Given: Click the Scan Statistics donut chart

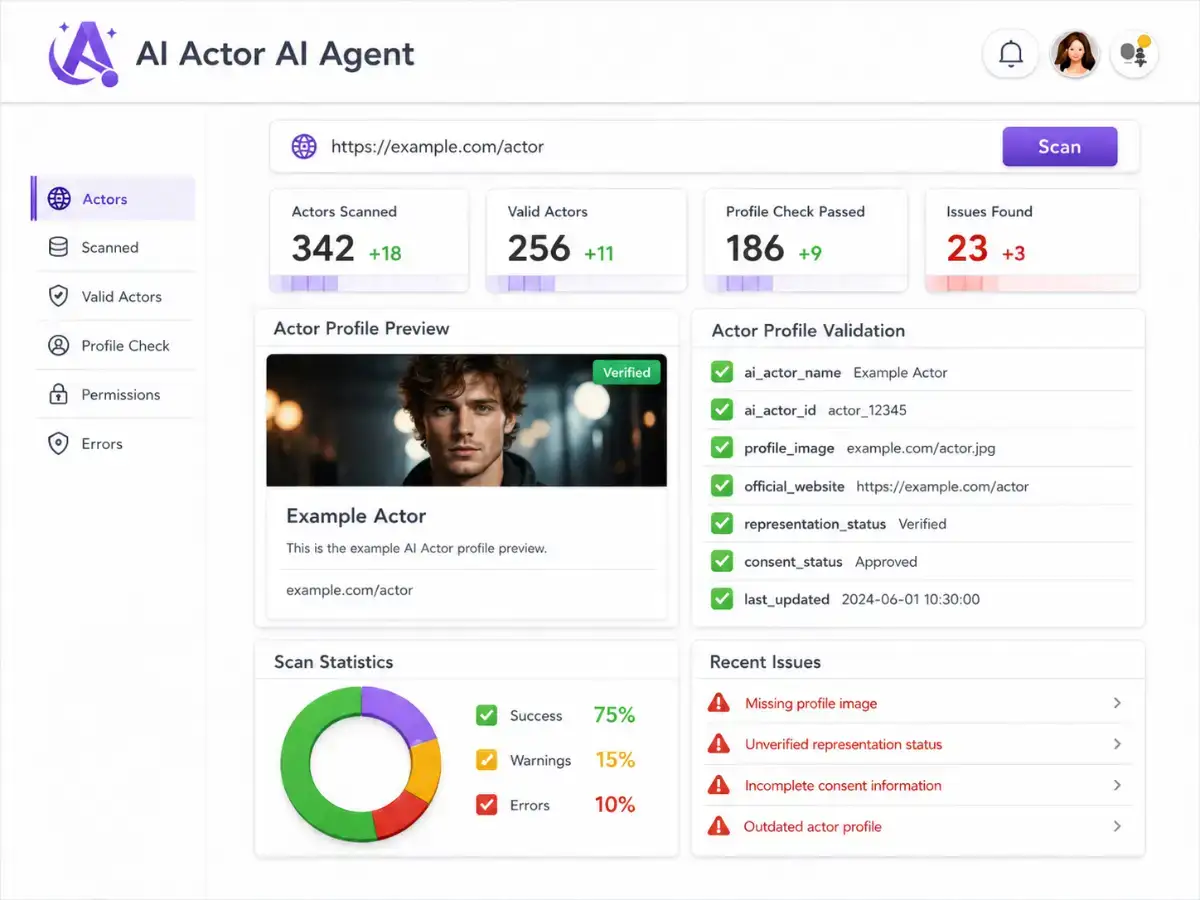Looking at the screenshot, I should coord(361,762).
